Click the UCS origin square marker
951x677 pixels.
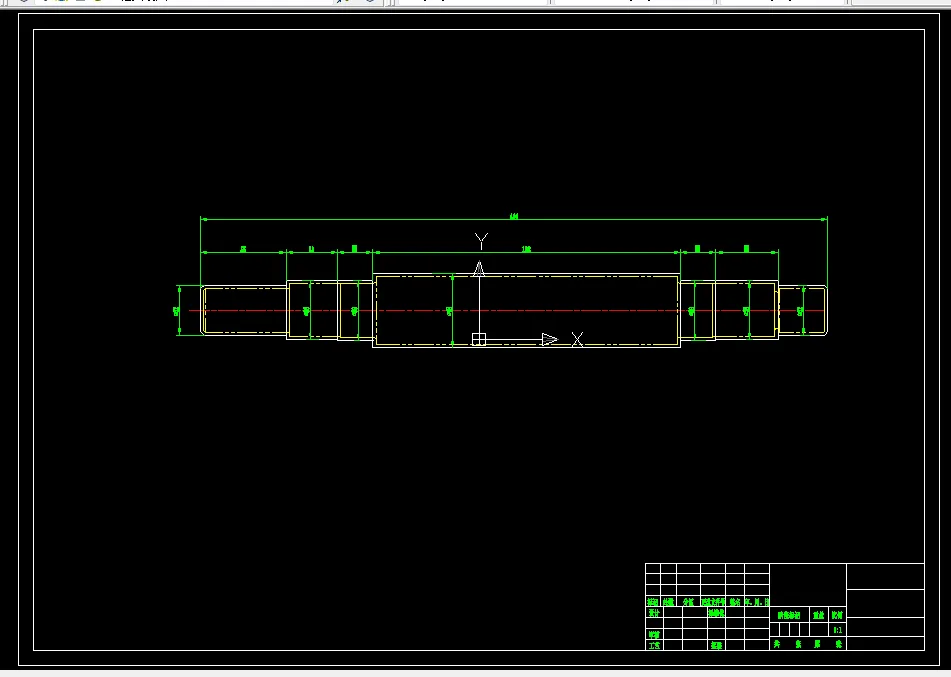coord(479,339)
